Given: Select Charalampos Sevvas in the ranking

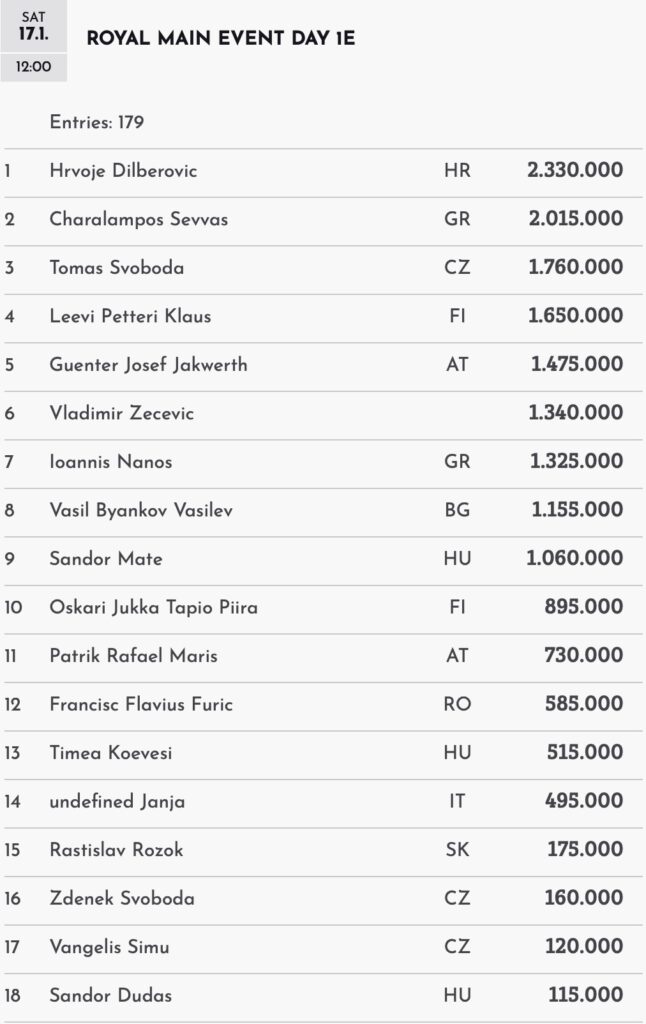Looking at the screenshot, I should (138, 219).
